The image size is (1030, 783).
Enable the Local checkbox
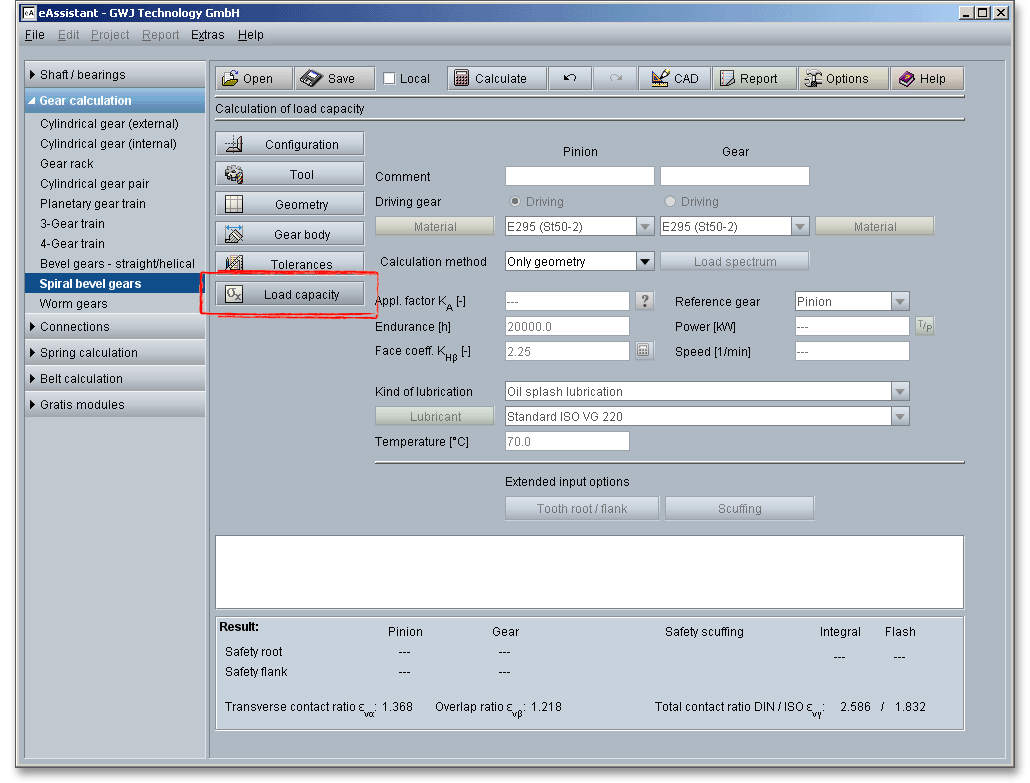click(x=390, y=79)
